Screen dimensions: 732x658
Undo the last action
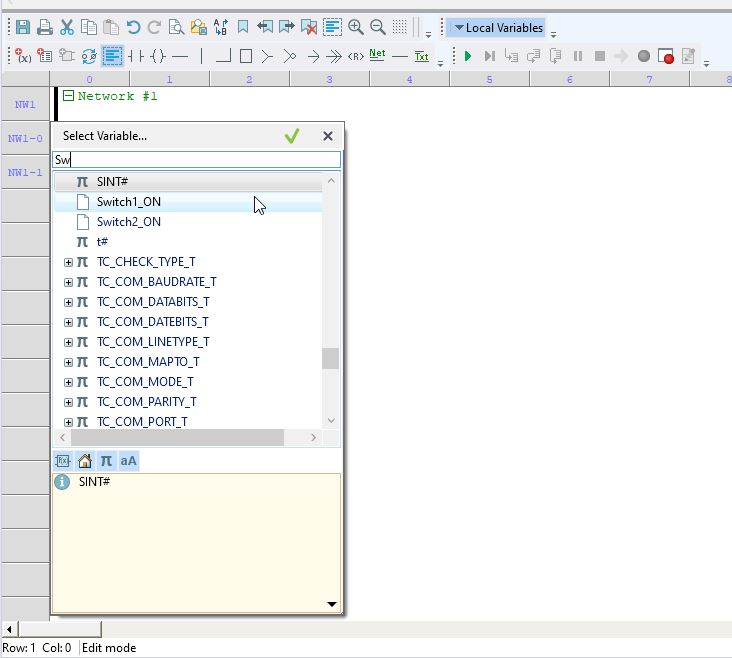point(133,27)
